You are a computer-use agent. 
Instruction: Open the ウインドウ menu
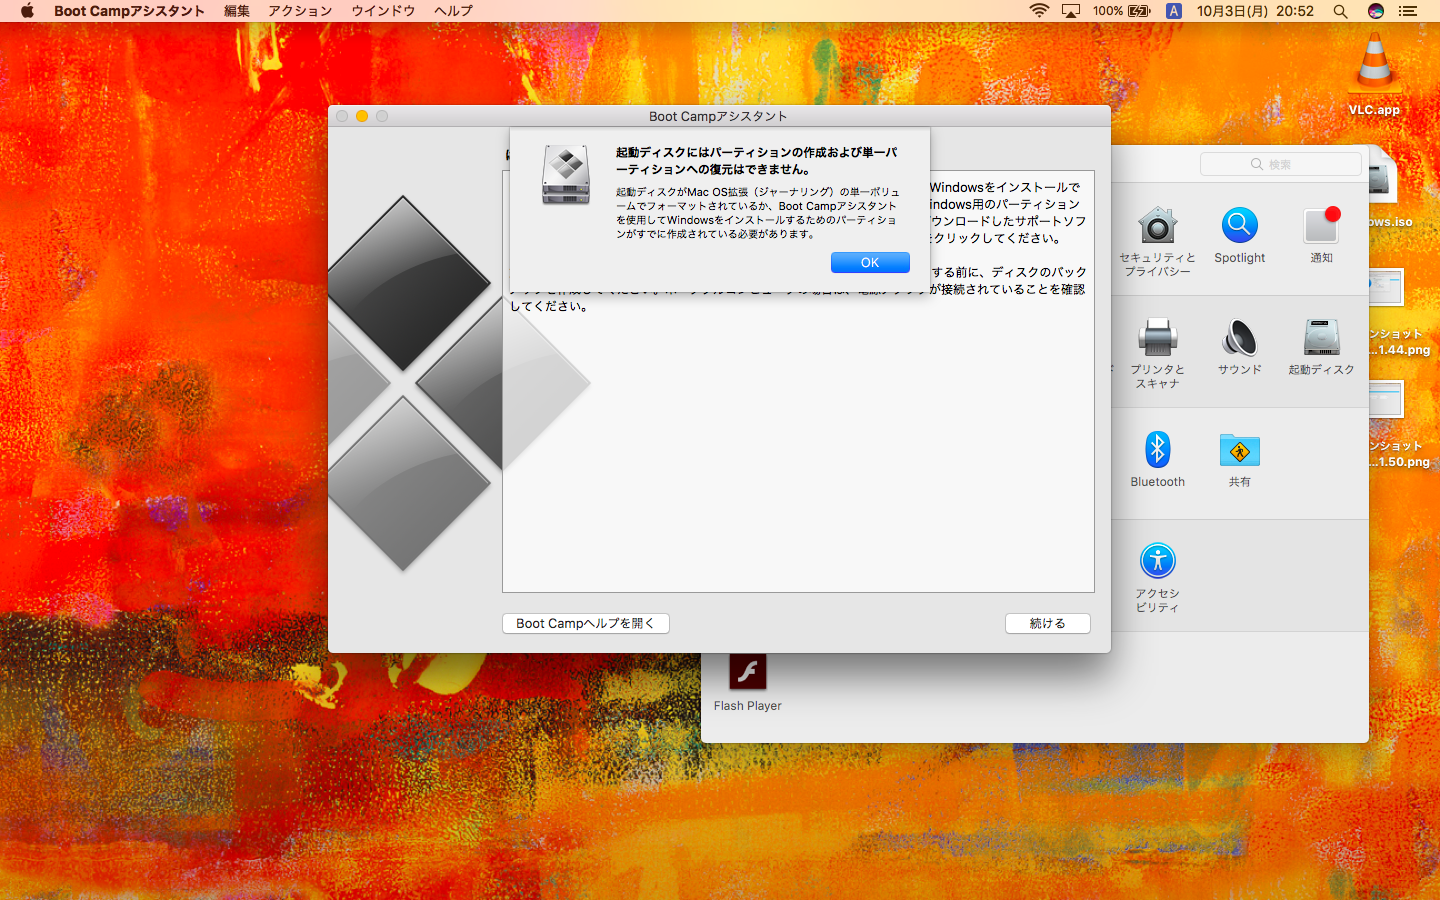pyautogui.click(x=383, y=11)
